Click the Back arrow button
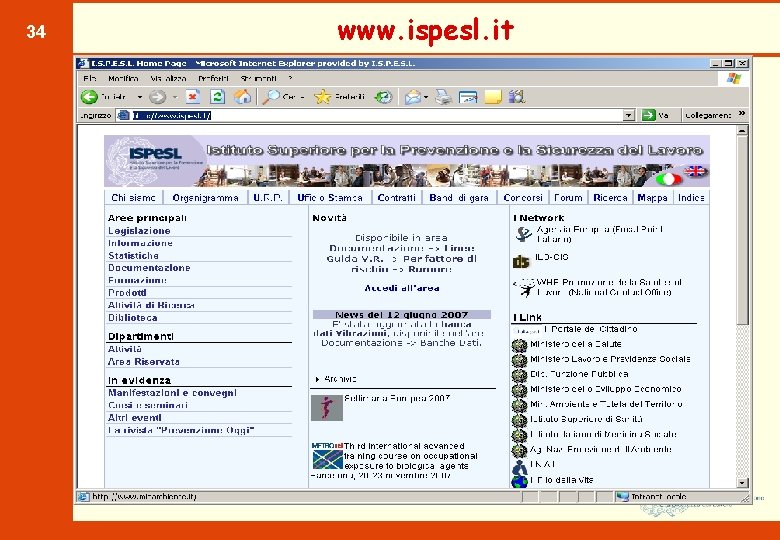This screenshot has width=780, height=540. (90, 97)
